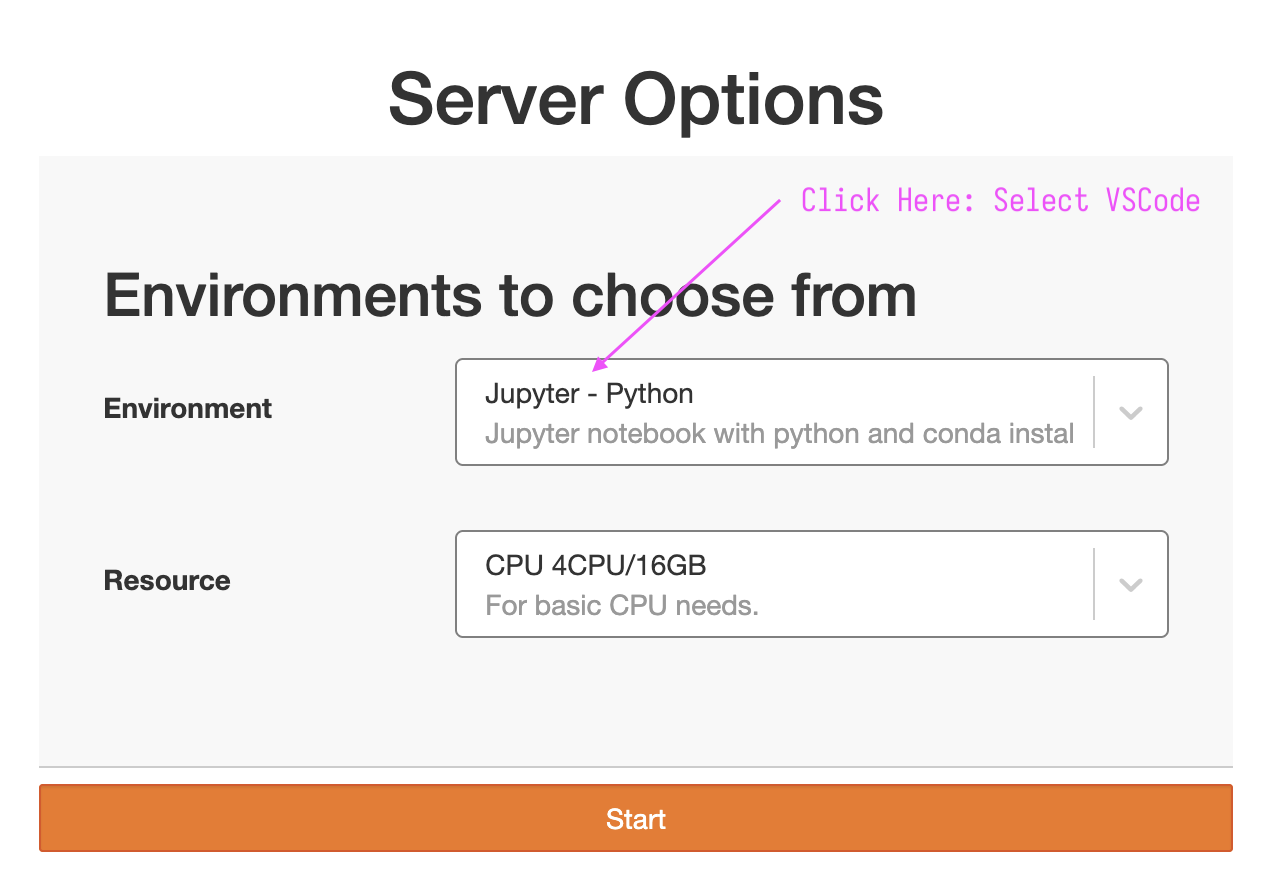Image resolution: width=1262 pixels, height=888 pixels.
Task: Click the Server Options page title
Action: [635, 100]
